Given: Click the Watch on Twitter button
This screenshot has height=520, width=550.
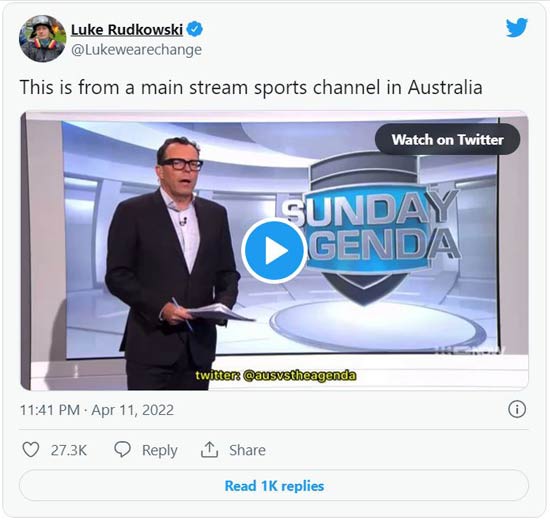Looking at the screenshot, I should (x=447, y=139).
